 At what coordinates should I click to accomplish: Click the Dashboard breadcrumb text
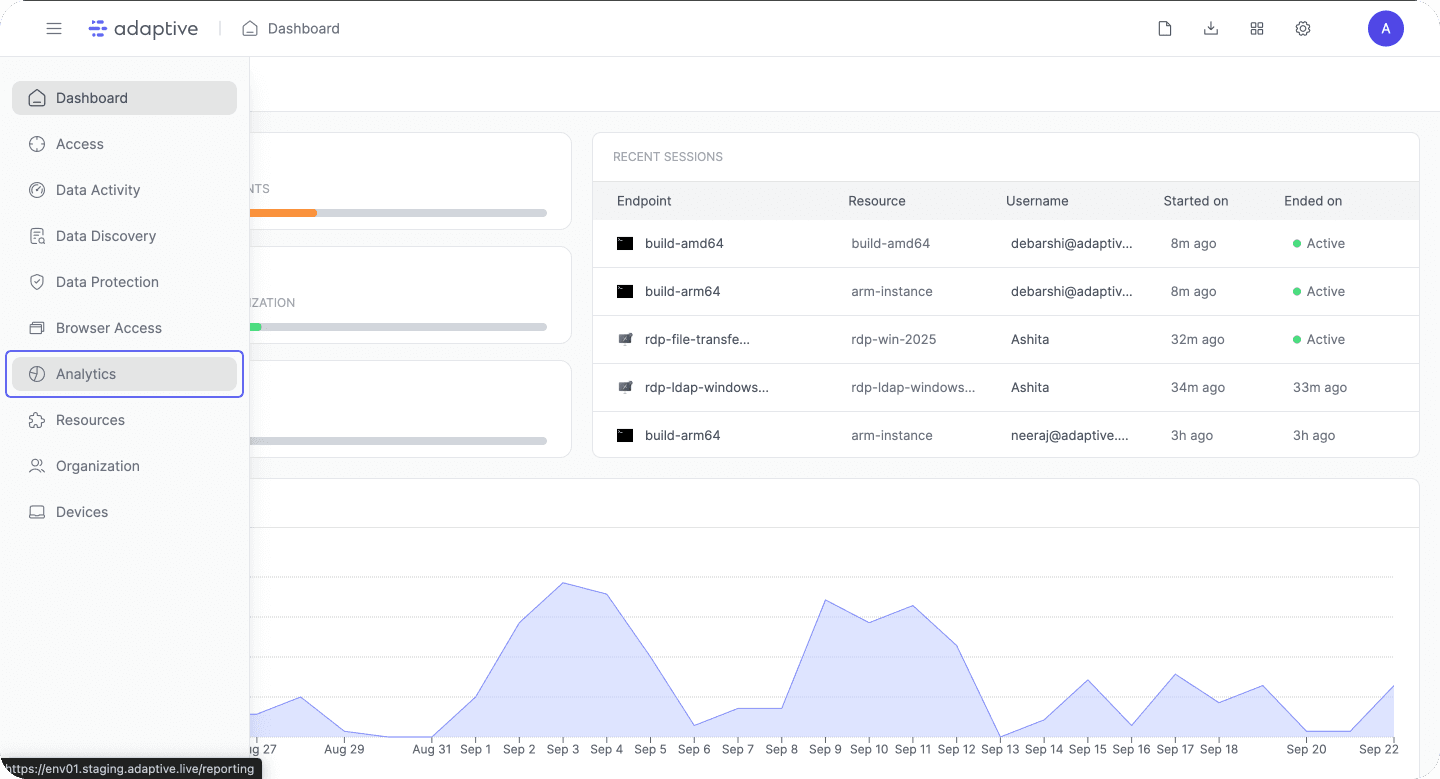click(x=304, y=29)
